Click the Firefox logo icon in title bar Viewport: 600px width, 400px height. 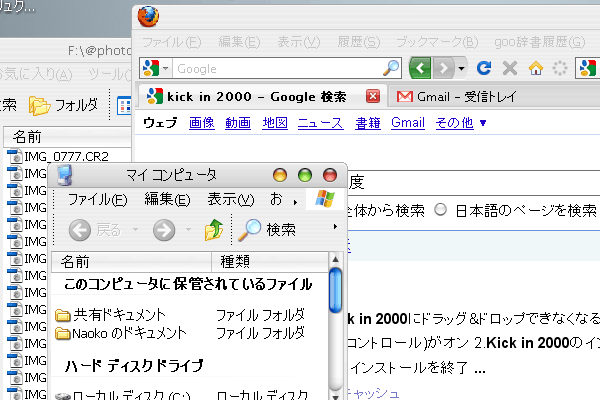[x=148, y=16]
